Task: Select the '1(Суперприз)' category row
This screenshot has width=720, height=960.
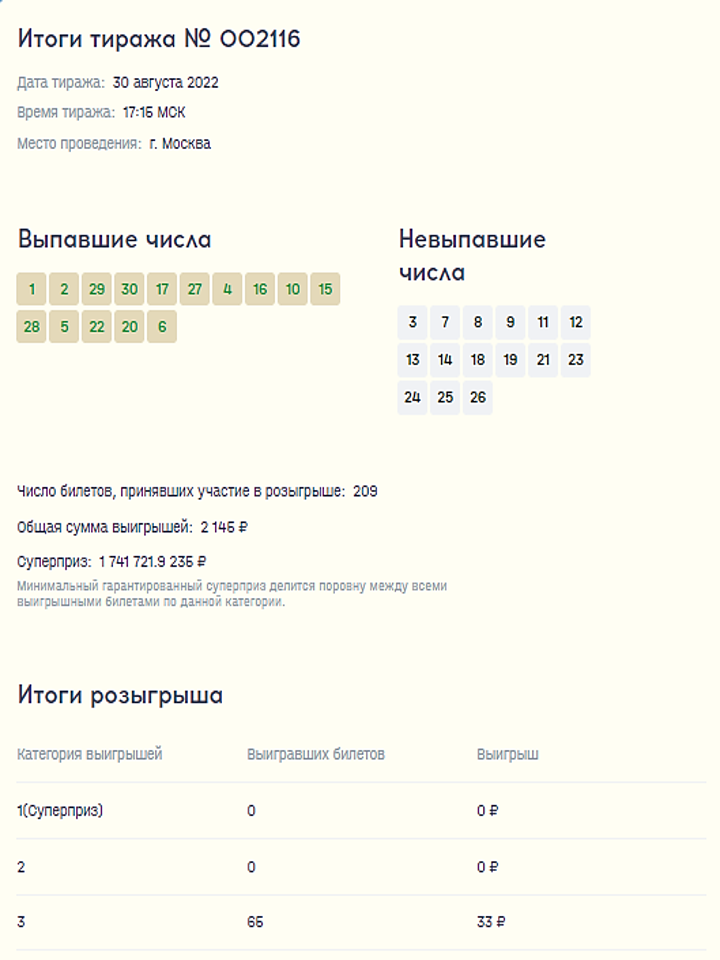Action: [60, 811]
